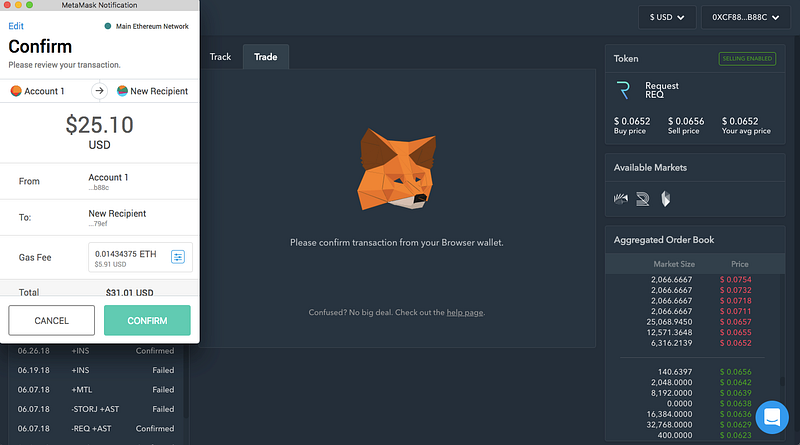Click the MetaMask Notification window title
Image resolution: width=800 pixels, height=445 pixels.
[x=99, y=5]
